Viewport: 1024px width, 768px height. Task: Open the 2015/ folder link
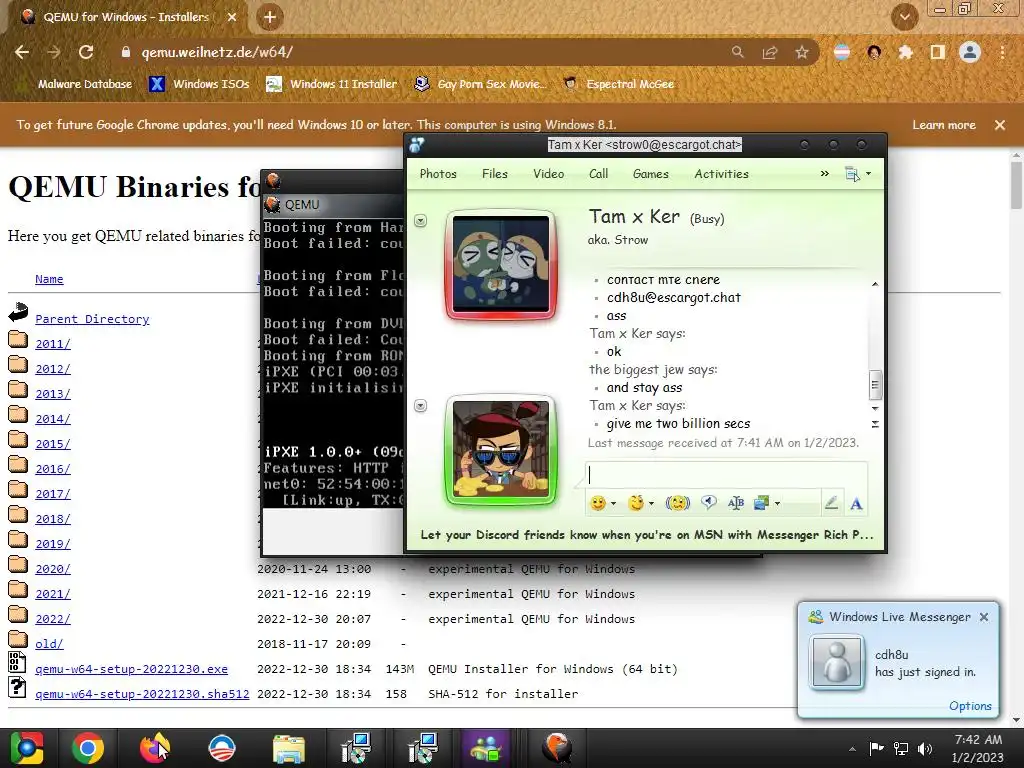click(53, 444)
